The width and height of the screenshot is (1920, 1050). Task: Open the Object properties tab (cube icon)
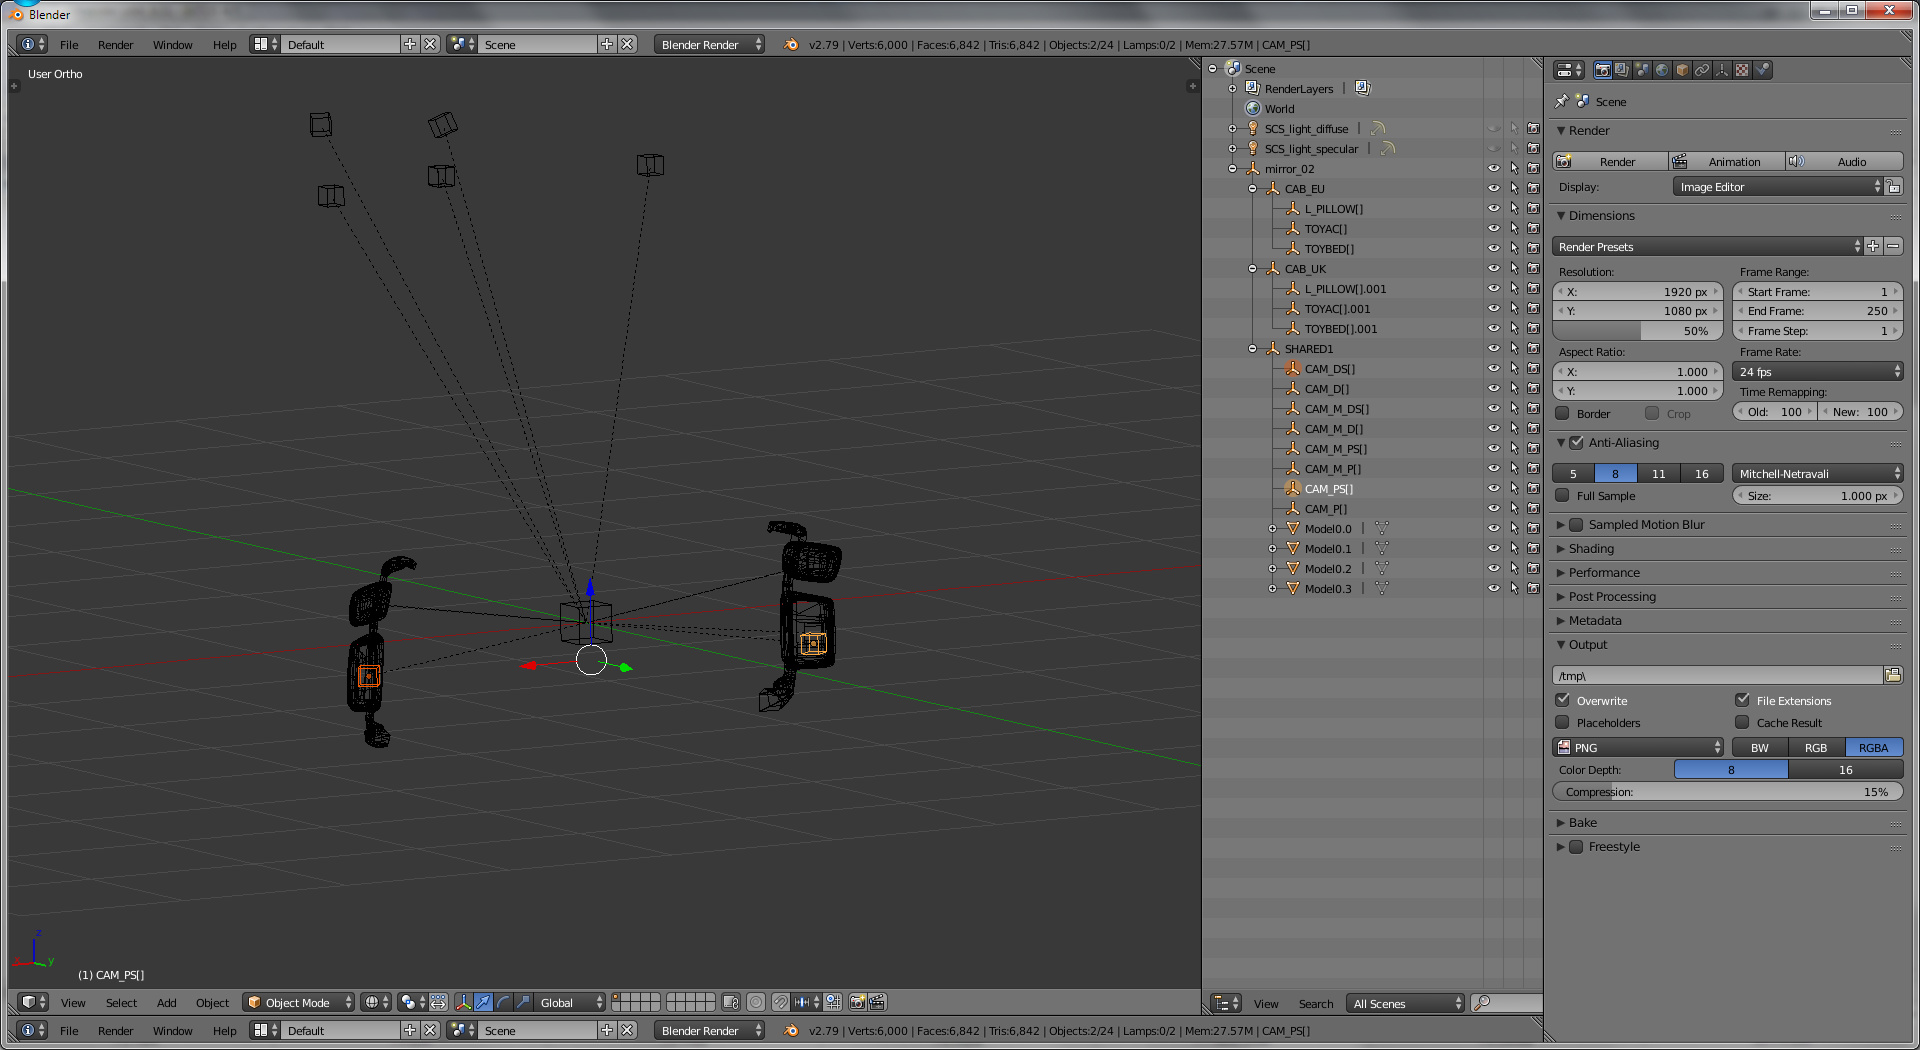[x=1682, y=70]
